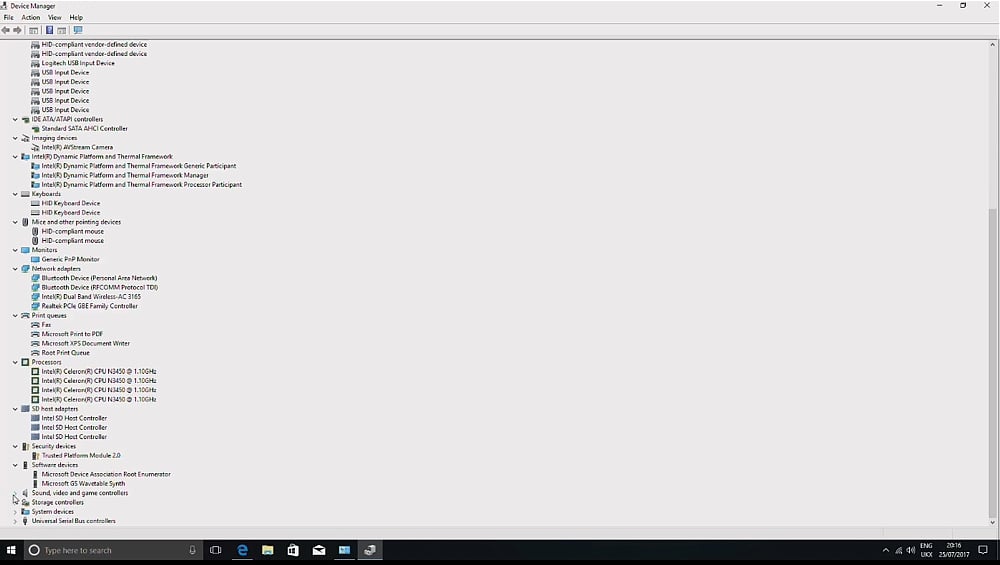Image resolution: width=1000 pixels, height=565 pixels.
Task: Collapse the Security devices node
Action: coord(15,446)
